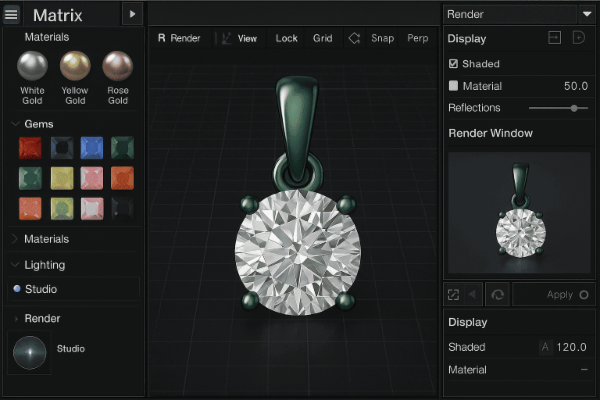Image resolution: width=600 pixels, height=400 pixels.
Task: Select the Studio lighting radio option
Action: (x=17, y=289)
